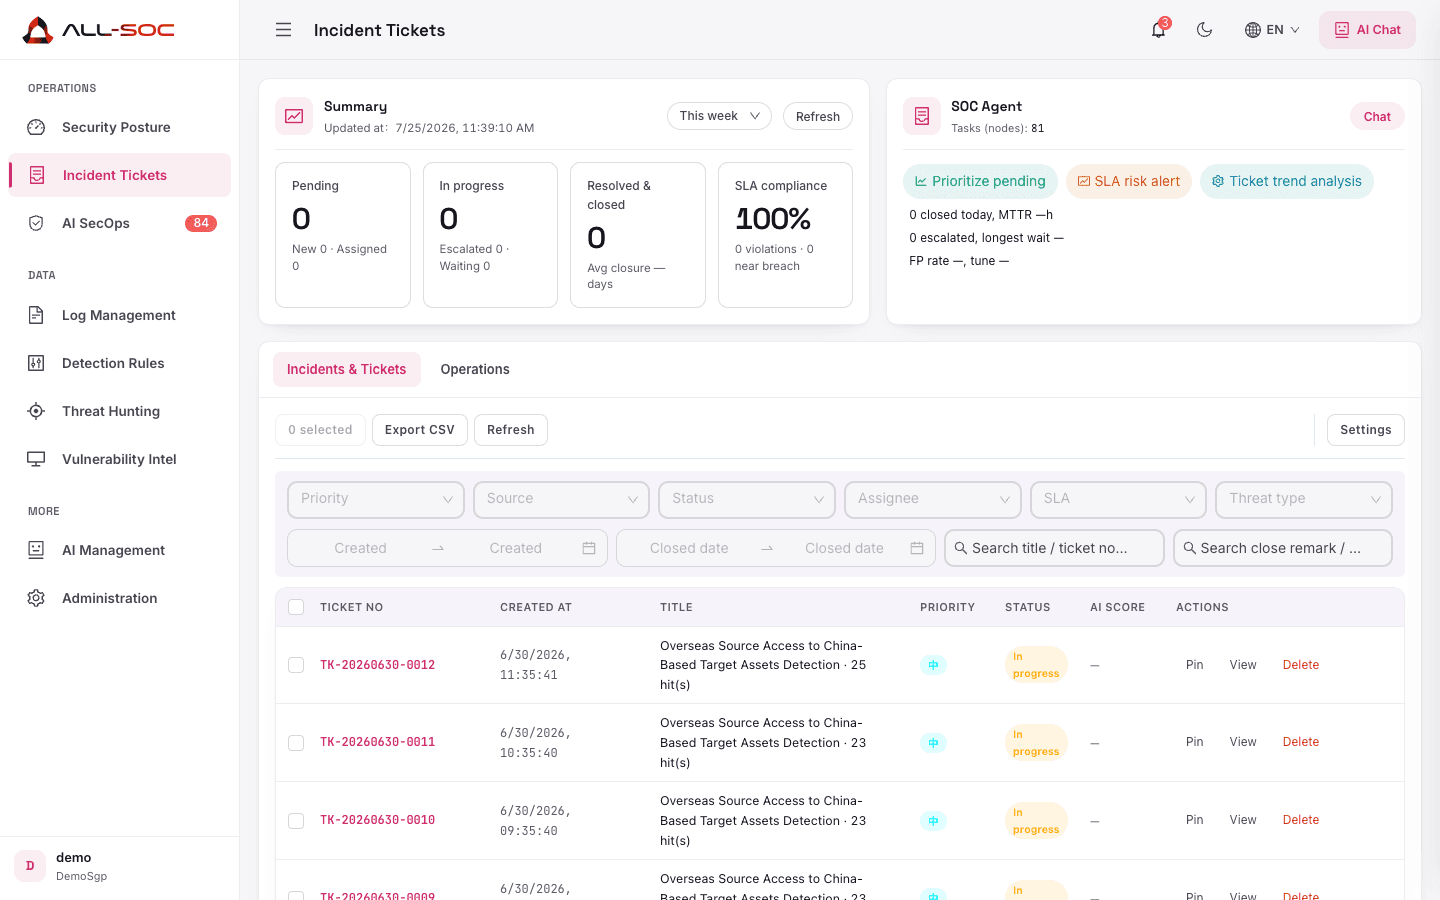
Task: Open the notifications bell icon
Action: [x=1158, y=30]
